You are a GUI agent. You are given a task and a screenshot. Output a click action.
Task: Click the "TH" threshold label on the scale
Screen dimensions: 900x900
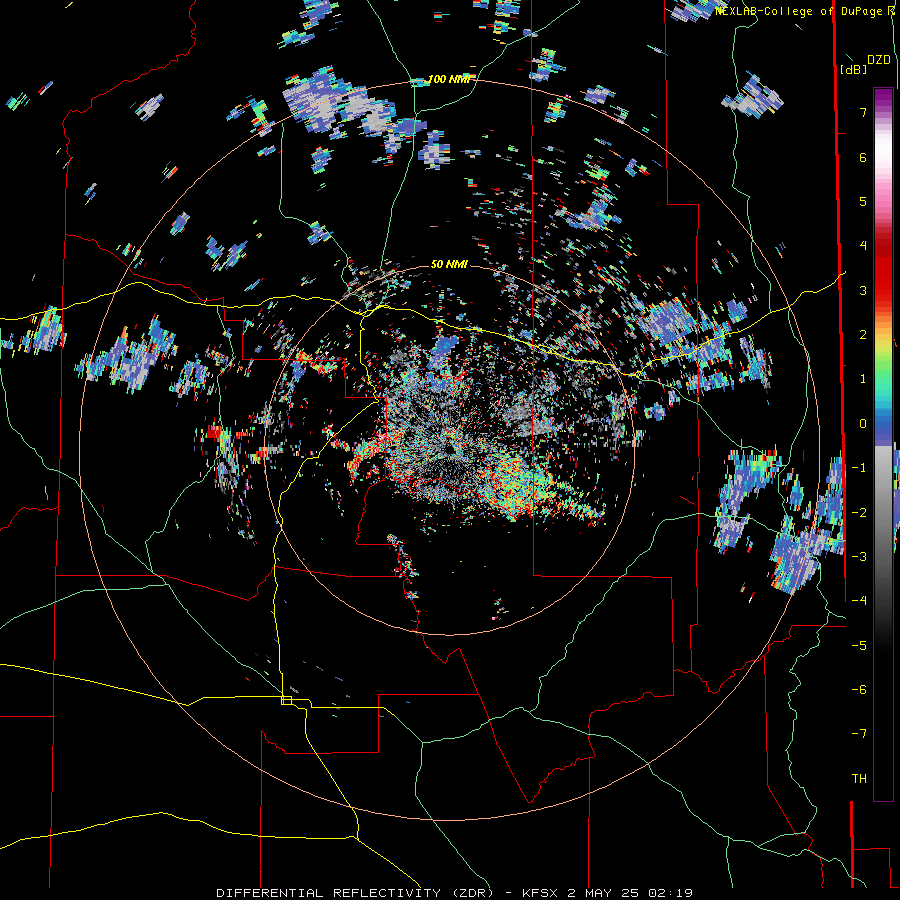(859, 779)
